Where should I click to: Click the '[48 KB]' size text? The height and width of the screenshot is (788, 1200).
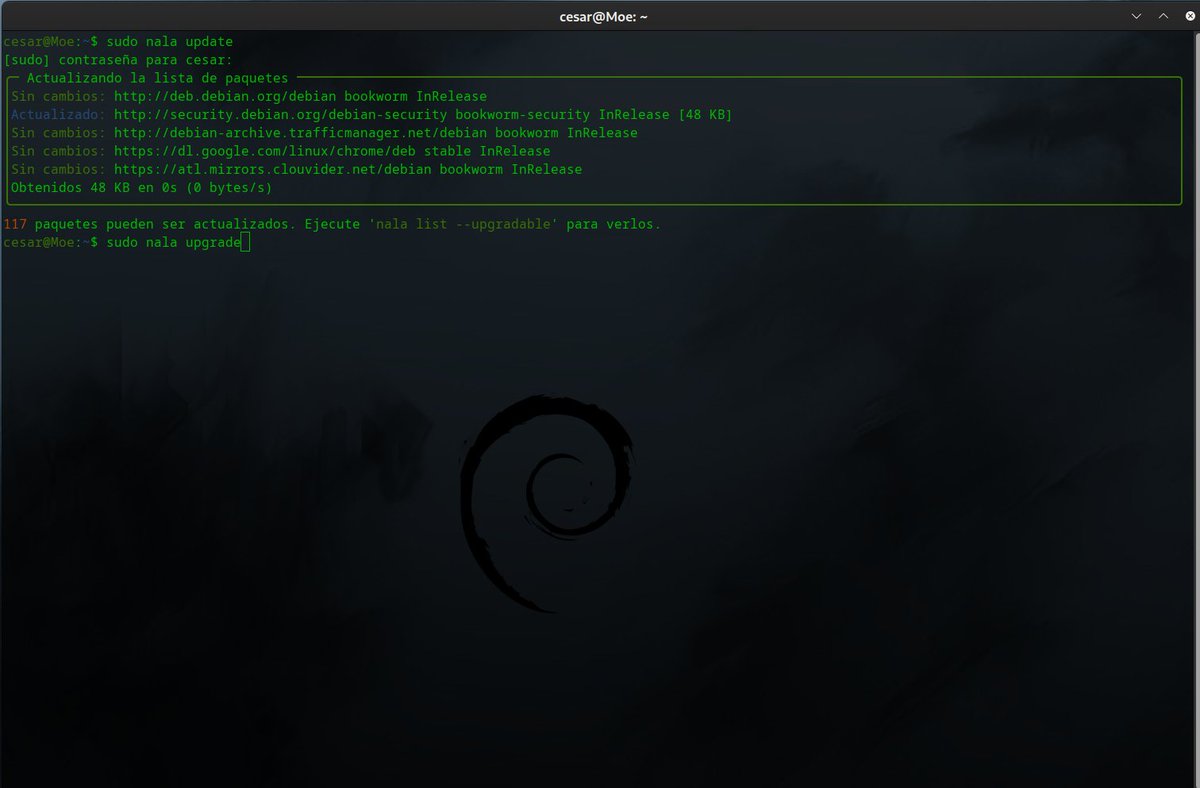pyautogui.click(x=705, y=115)
